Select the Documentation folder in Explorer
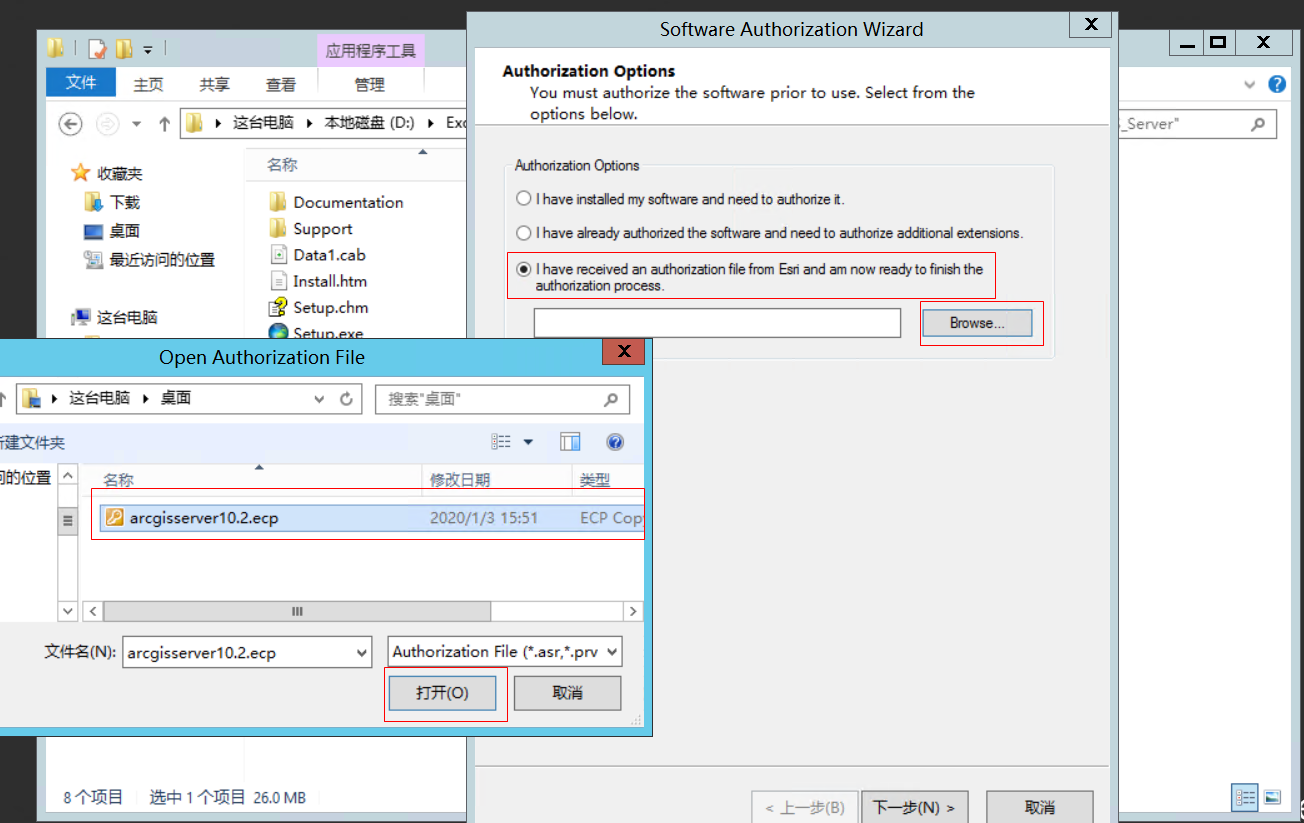The image size is (1304, 823). (348, 202)
